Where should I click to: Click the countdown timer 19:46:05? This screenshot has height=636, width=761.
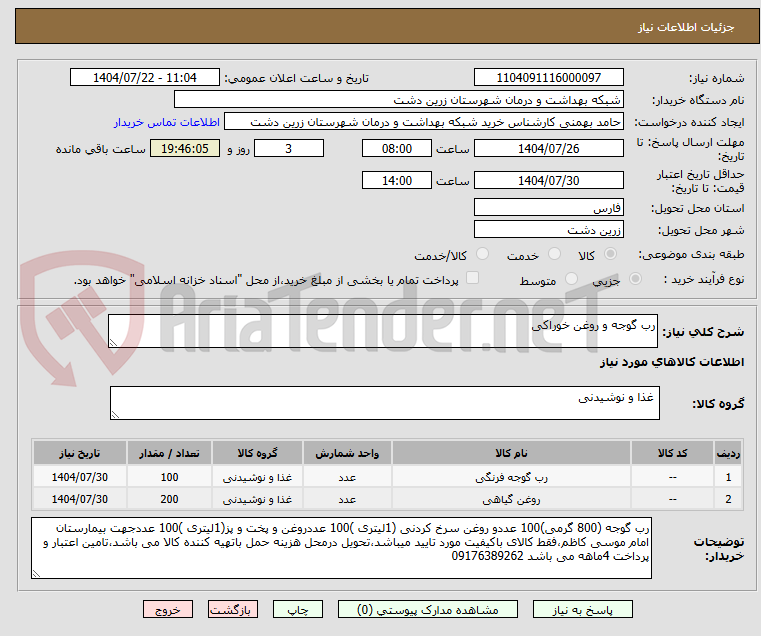(x=184, y=149)
